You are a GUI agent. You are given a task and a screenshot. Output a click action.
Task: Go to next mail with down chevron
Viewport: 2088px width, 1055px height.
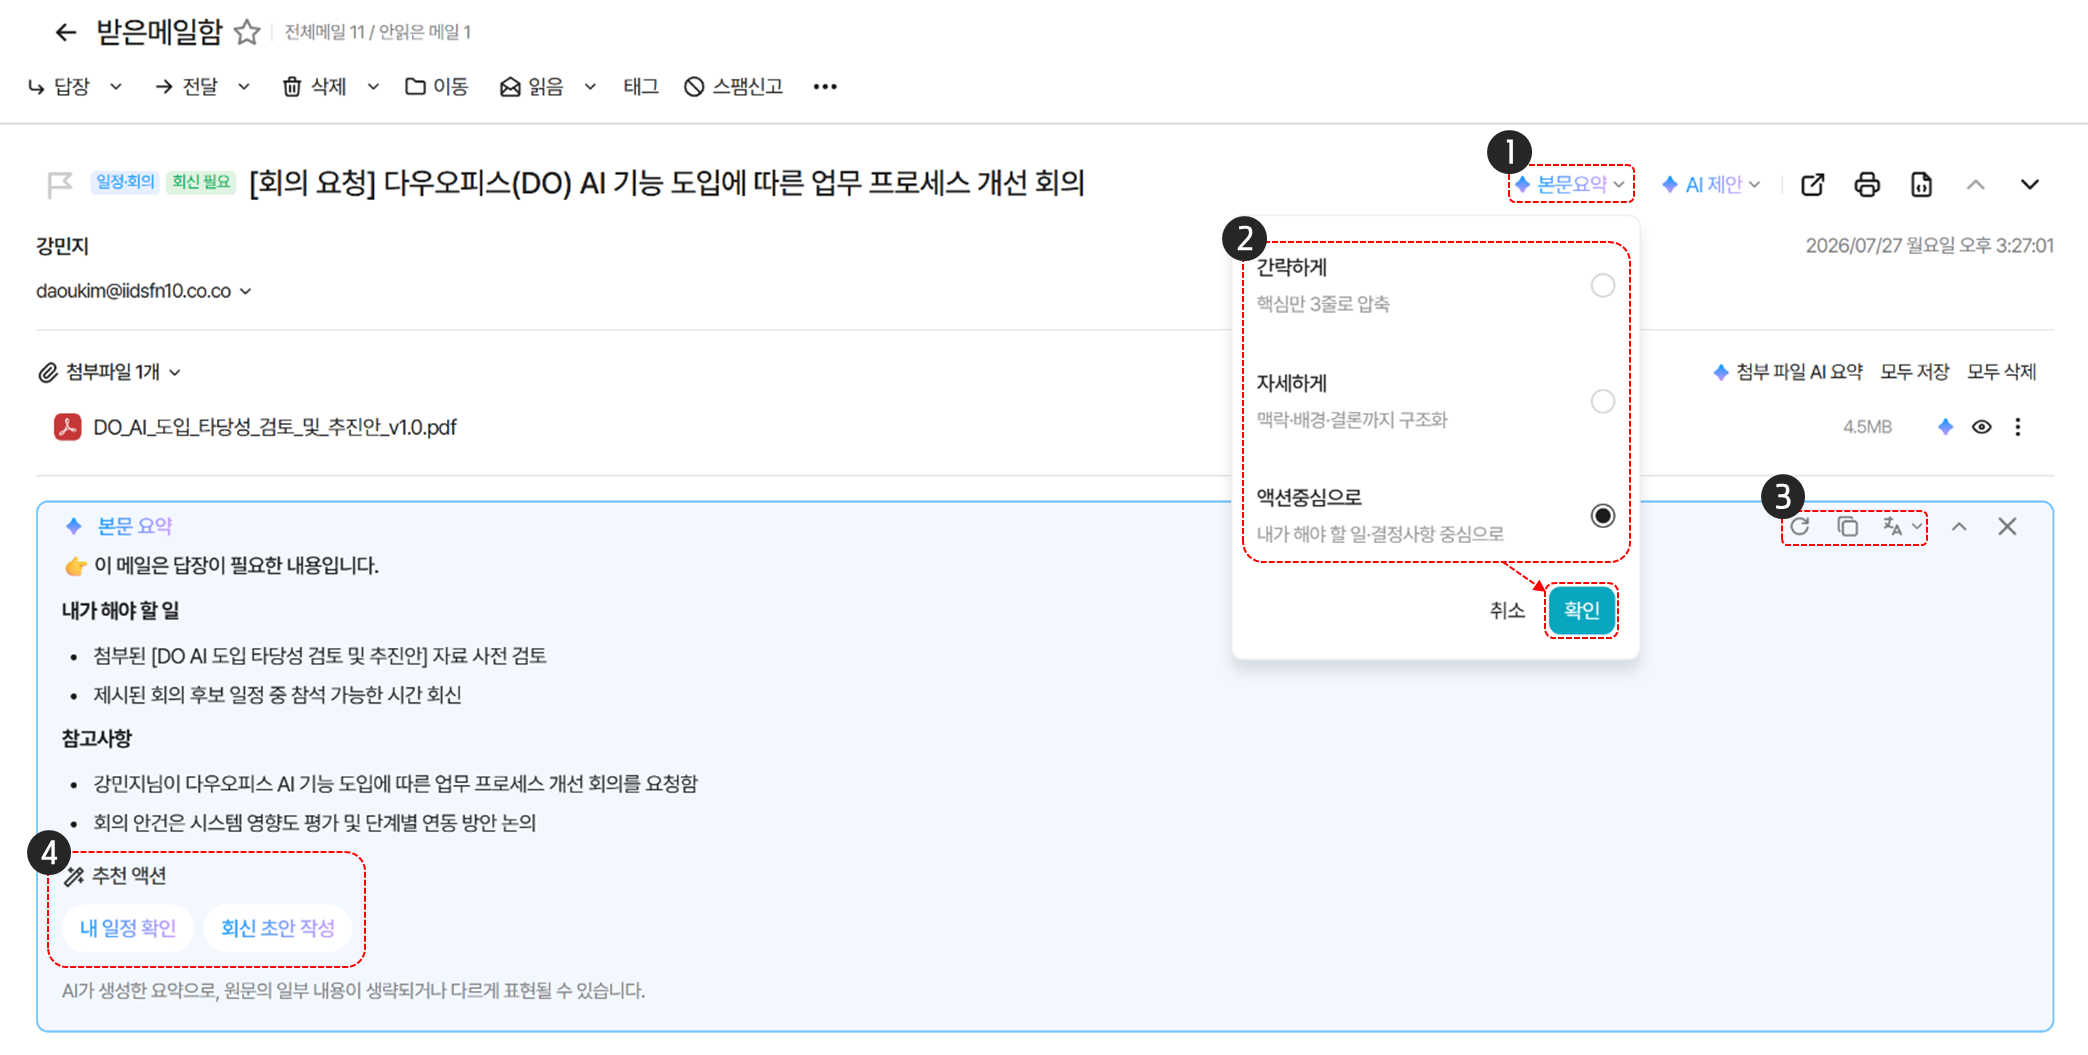(x=2030, y=185)
